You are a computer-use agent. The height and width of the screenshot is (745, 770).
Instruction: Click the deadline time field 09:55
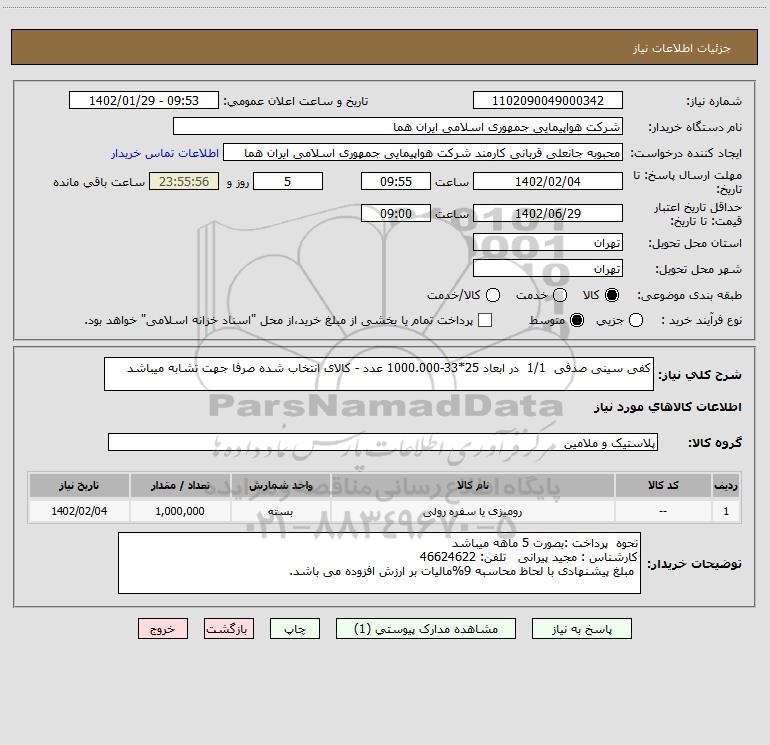396,181
